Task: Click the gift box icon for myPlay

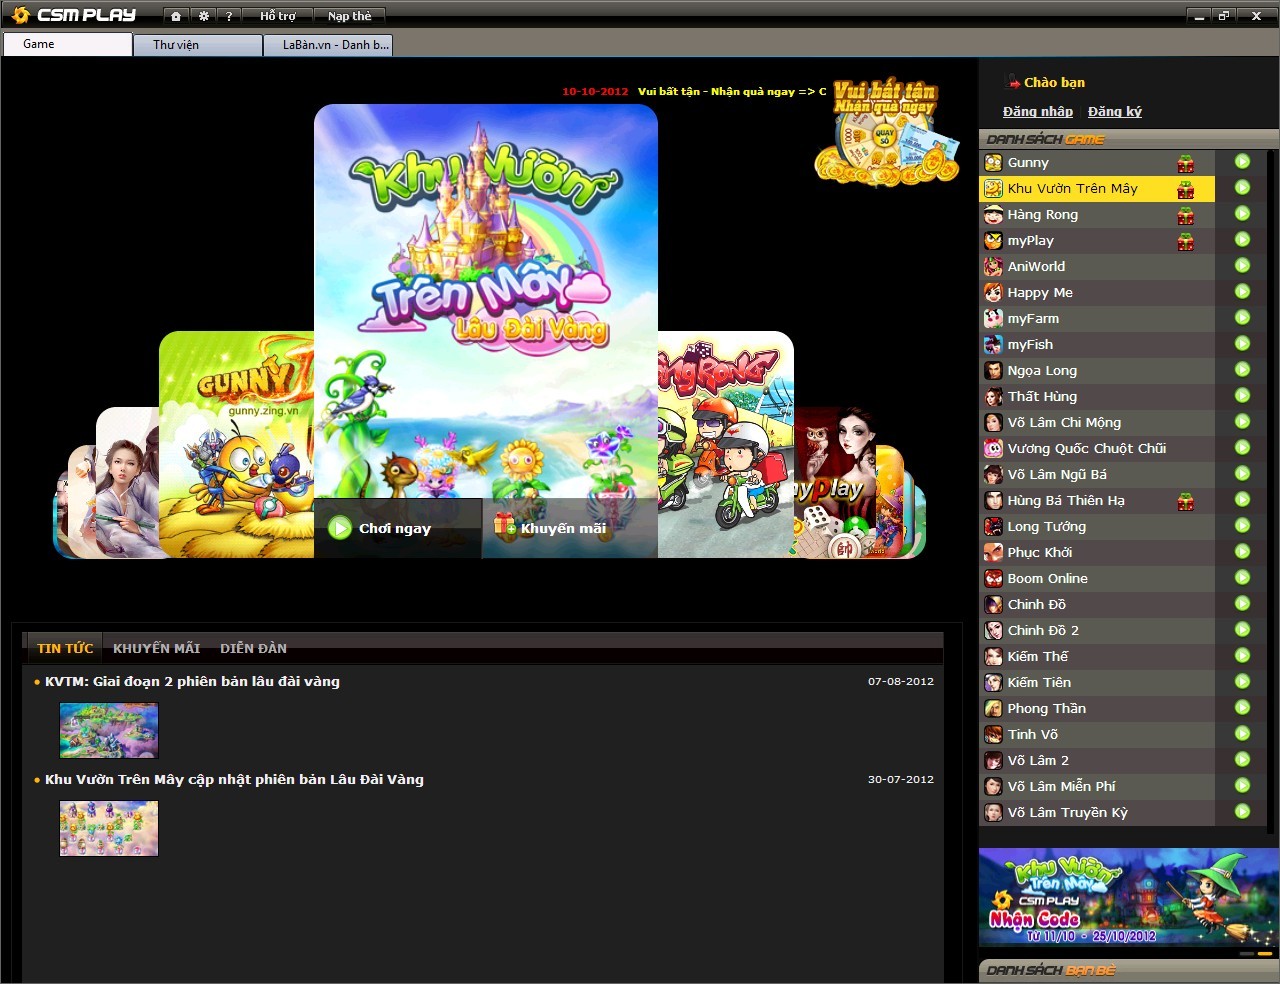Action: coord(1186,241)
